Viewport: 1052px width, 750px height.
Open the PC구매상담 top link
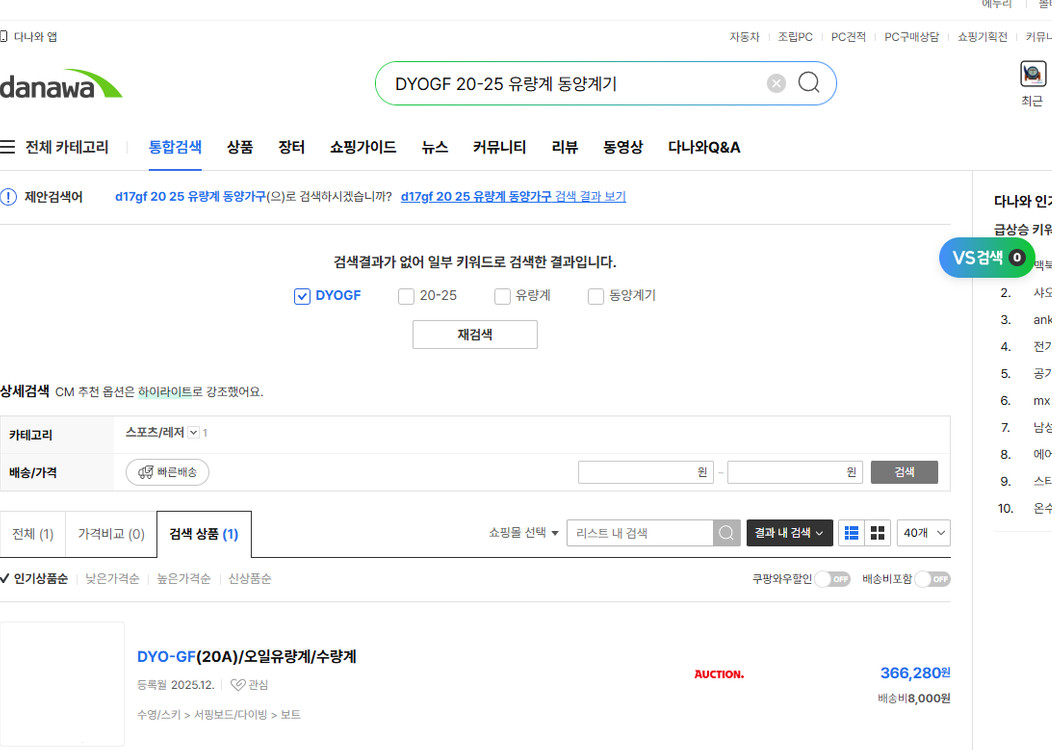[912, 37]
